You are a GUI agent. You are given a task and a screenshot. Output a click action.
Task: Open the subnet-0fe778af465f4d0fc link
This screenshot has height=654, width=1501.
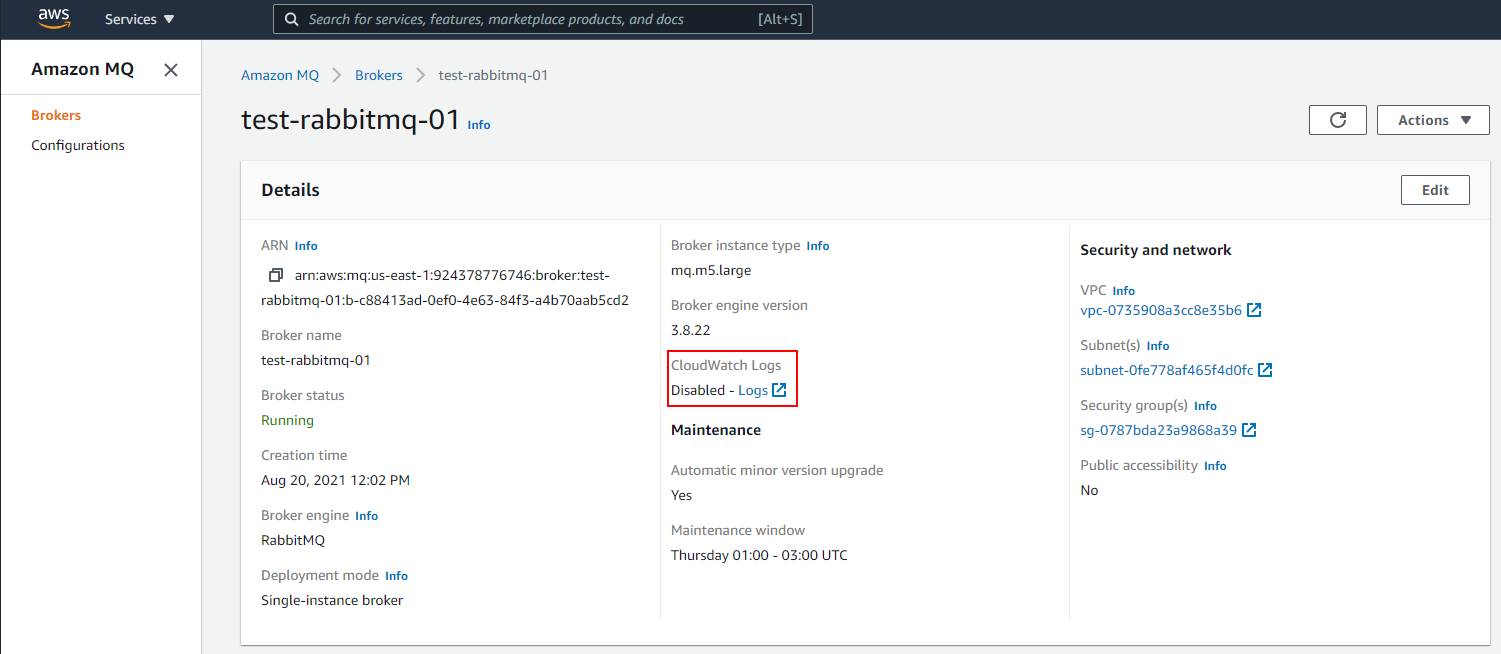[x=1167, y=370]
